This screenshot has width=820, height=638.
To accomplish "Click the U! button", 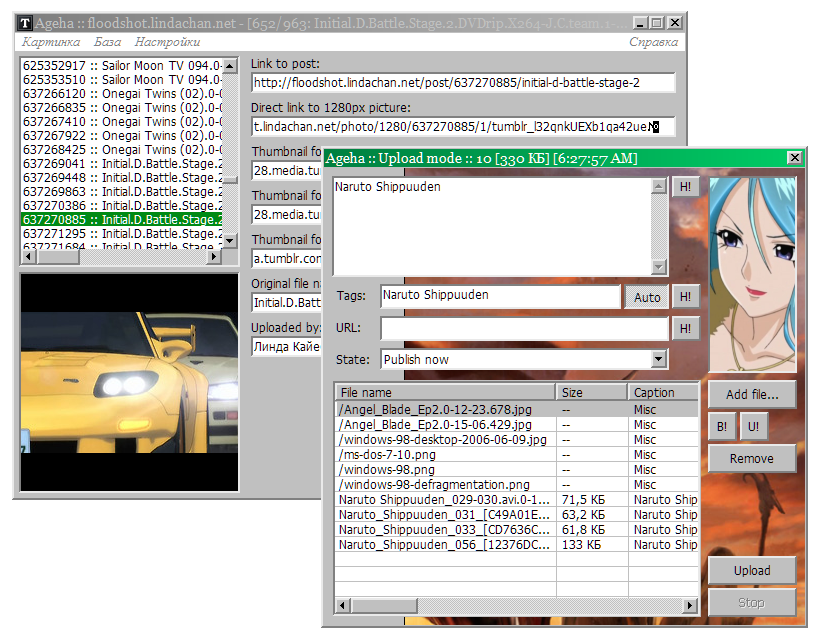I will pyautogui.click(x=754, y=426).
